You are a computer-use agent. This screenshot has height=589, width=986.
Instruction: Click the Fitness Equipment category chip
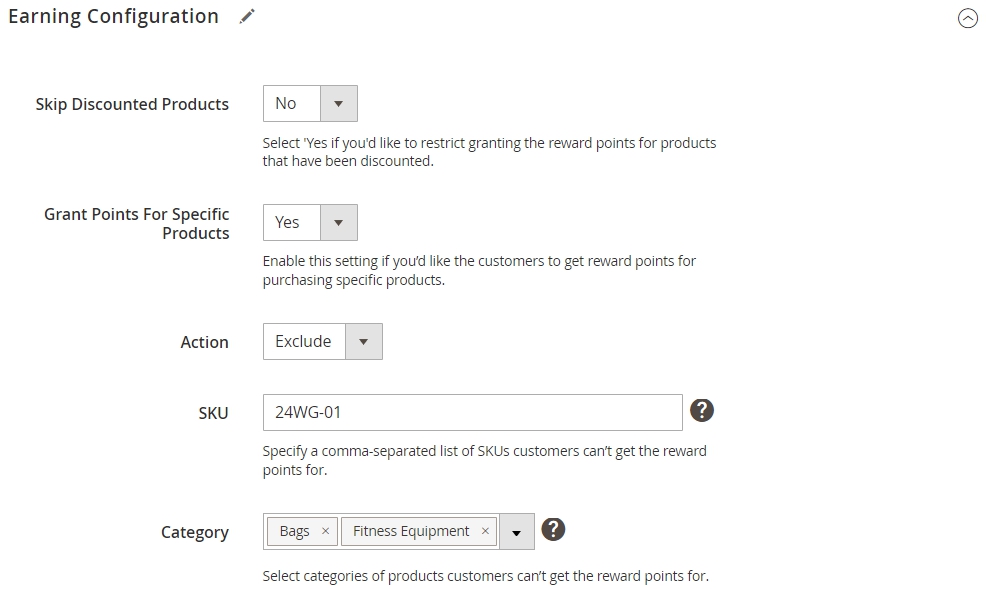click(419, 531)
